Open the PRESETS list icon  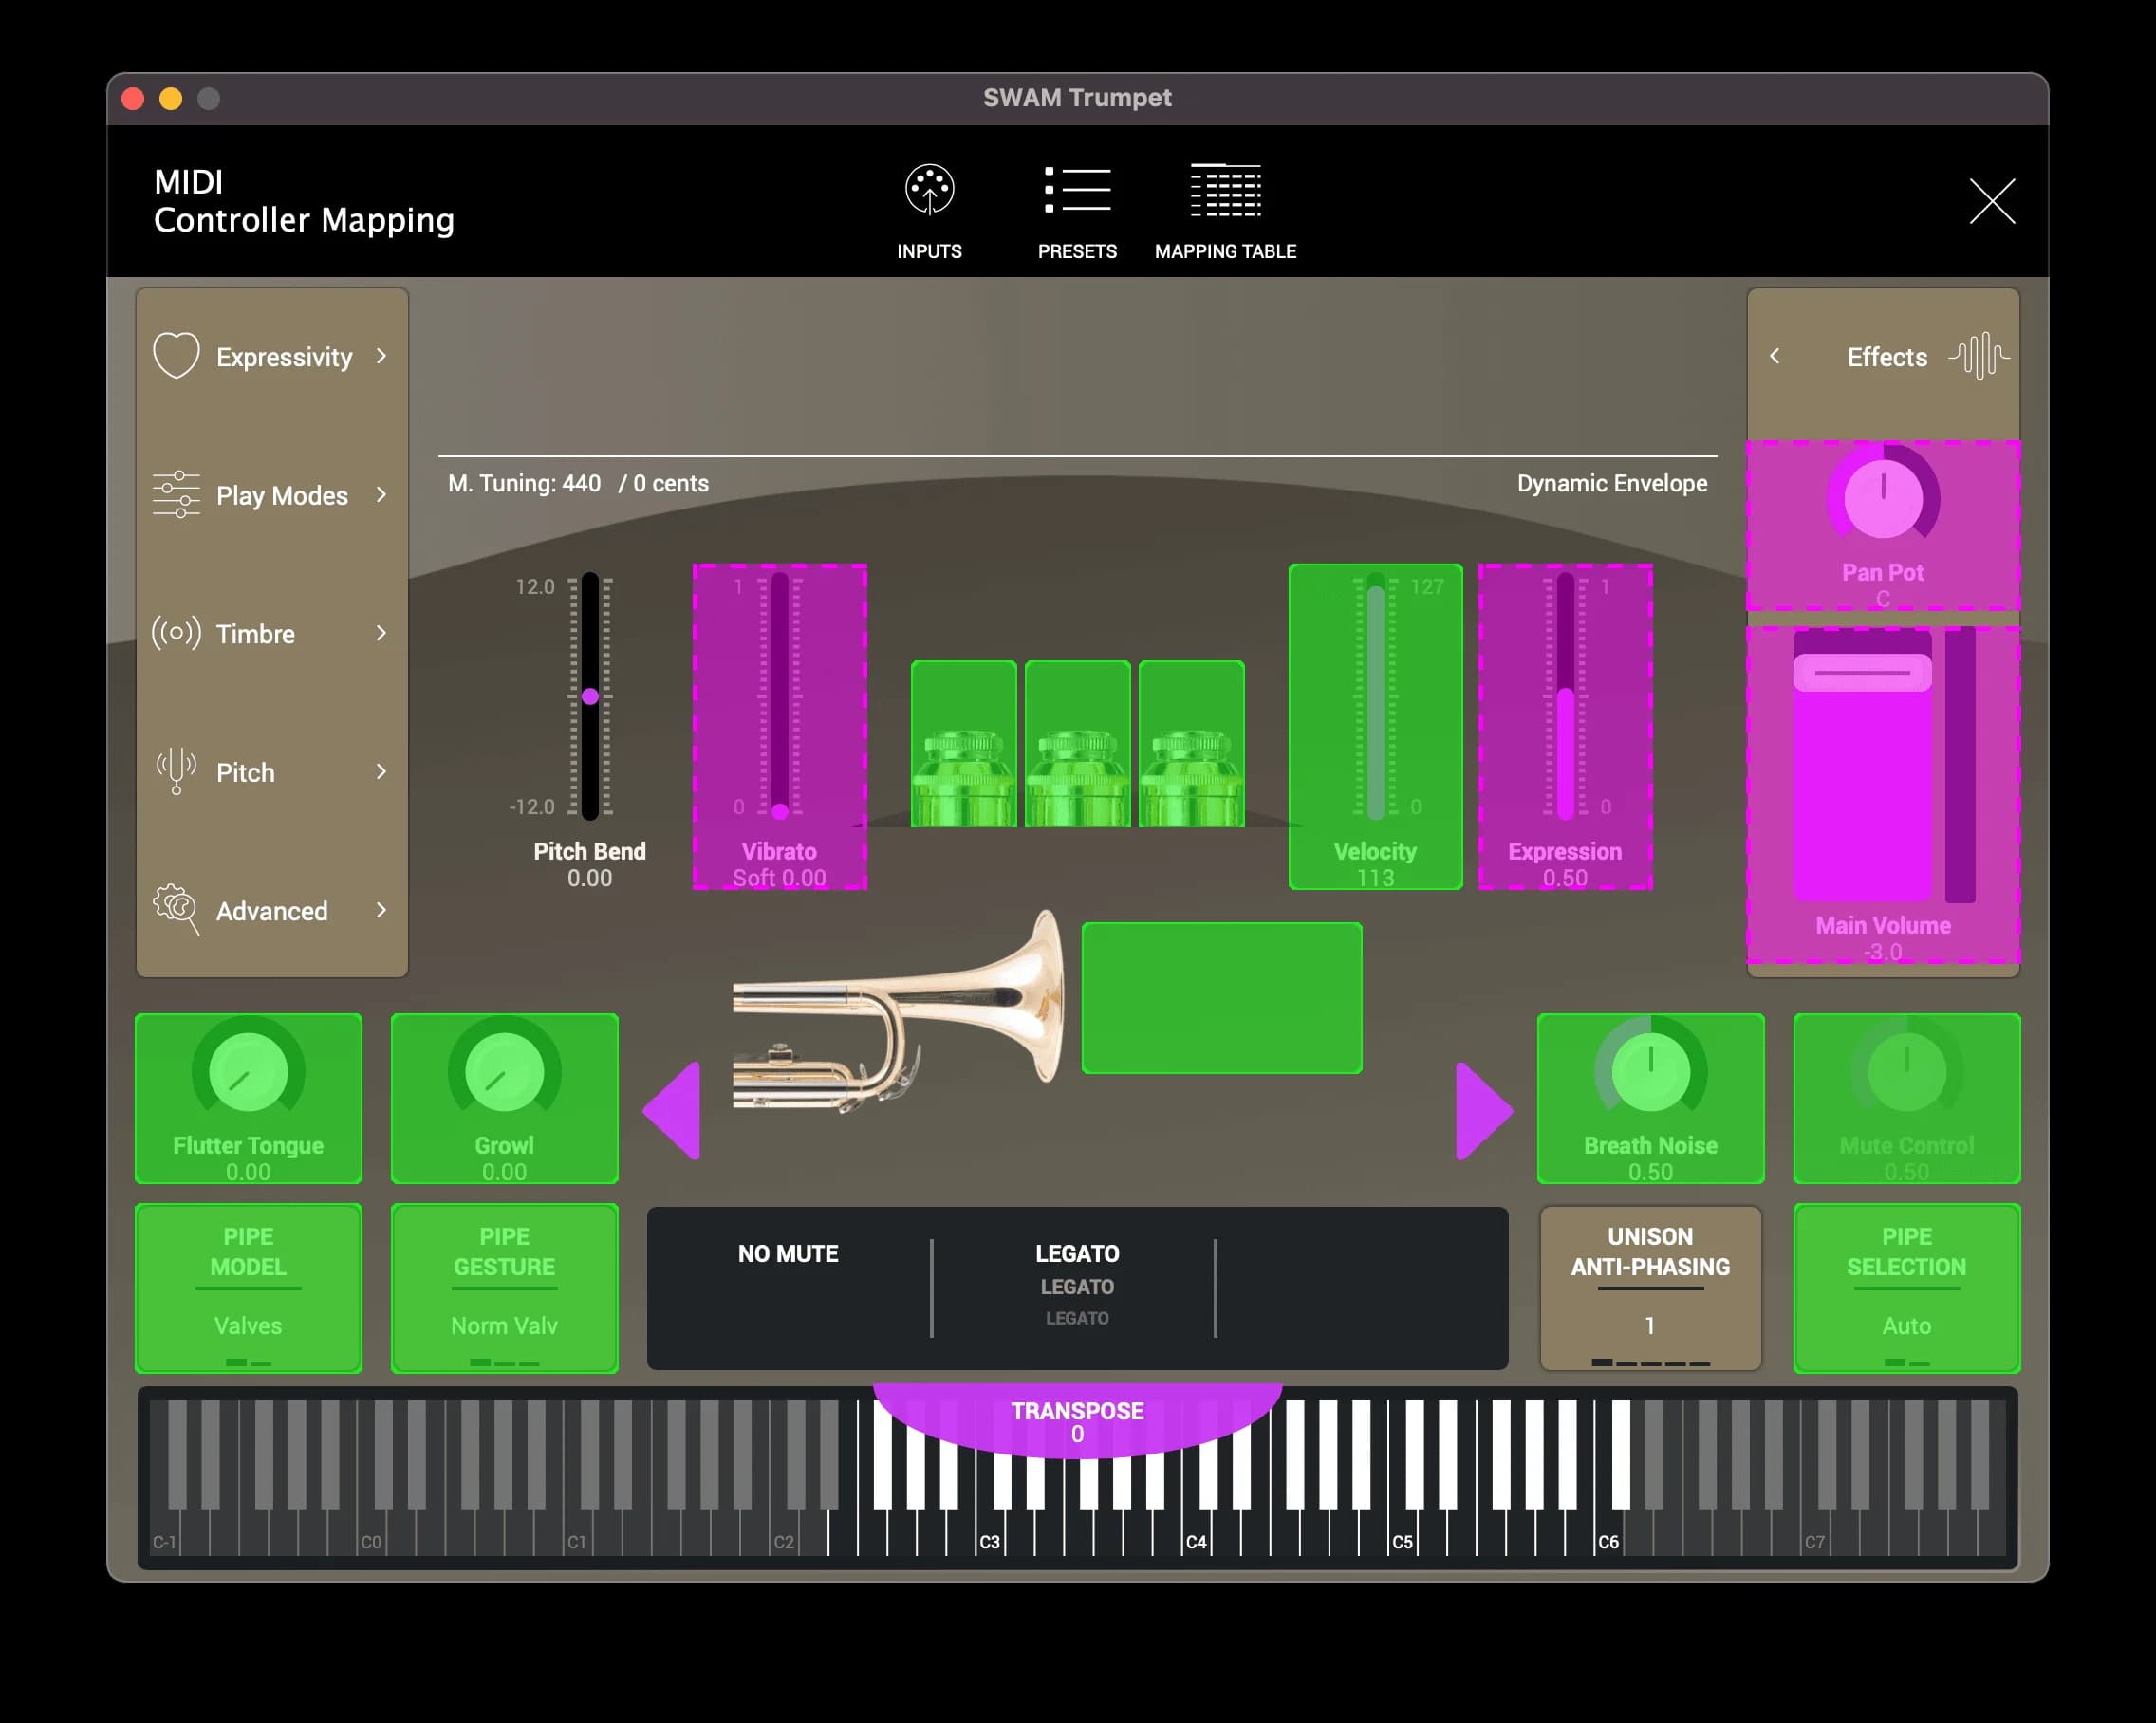pos(1077,190)
